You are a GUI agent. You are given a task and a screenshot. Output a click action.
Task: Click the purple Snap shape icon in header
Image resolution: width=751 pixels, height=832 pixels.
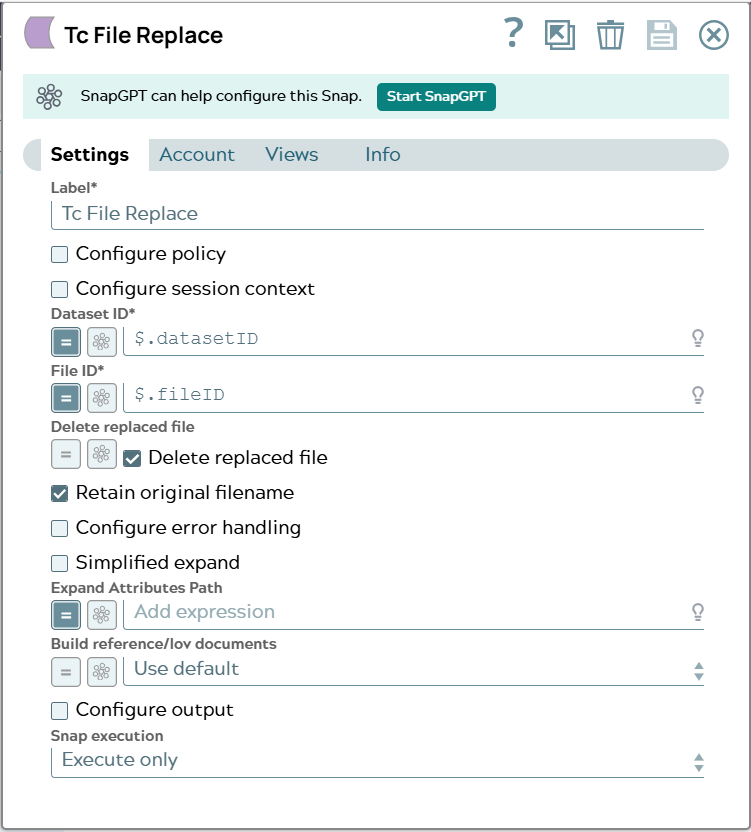[x=40, y=33]
